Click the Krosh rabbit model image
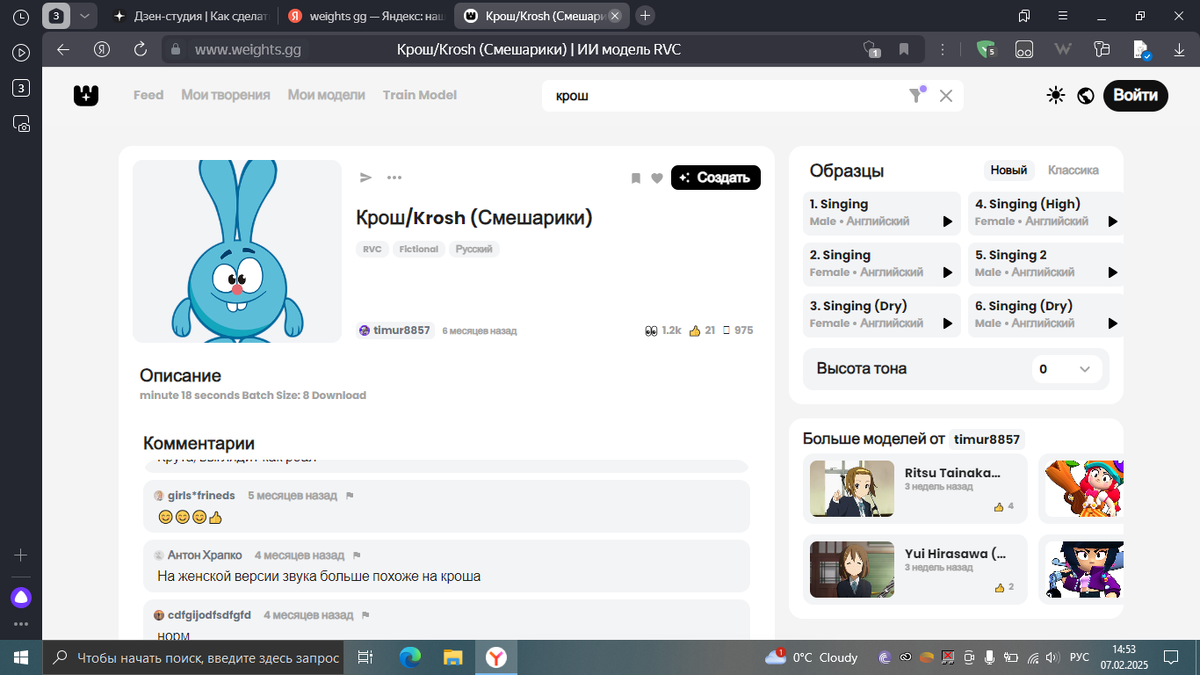 point(238,251)
